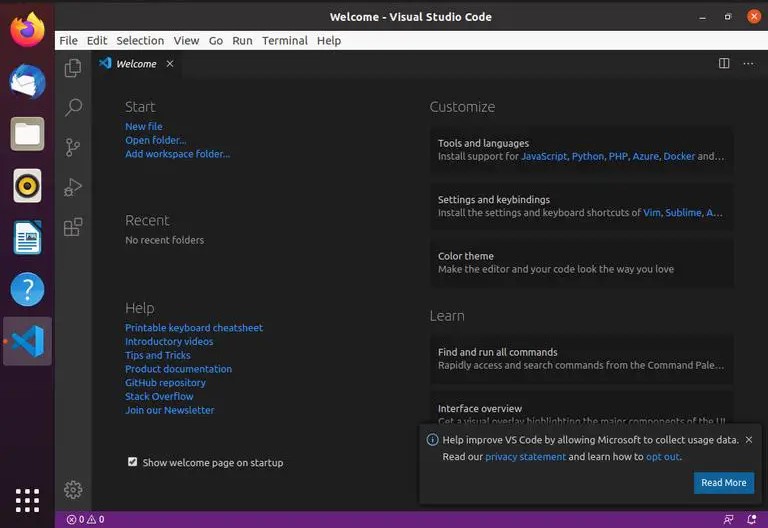Image resolution: width=768 pixels, height=528 pixels.
Task: Split the editor to the right
Action: click(x=724, y=63)
